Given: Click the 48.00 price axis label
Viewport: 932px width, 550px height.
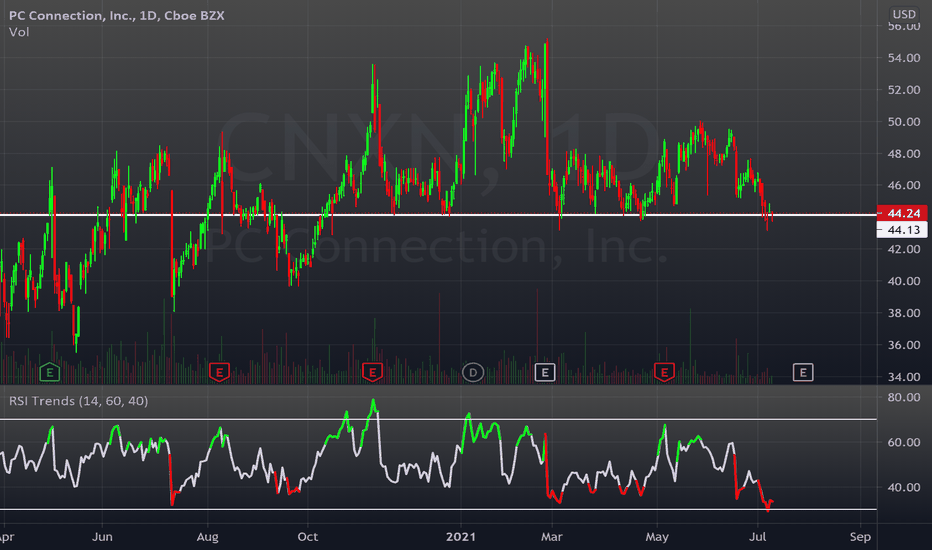Looking at the screenshot, I should point(903,153).
